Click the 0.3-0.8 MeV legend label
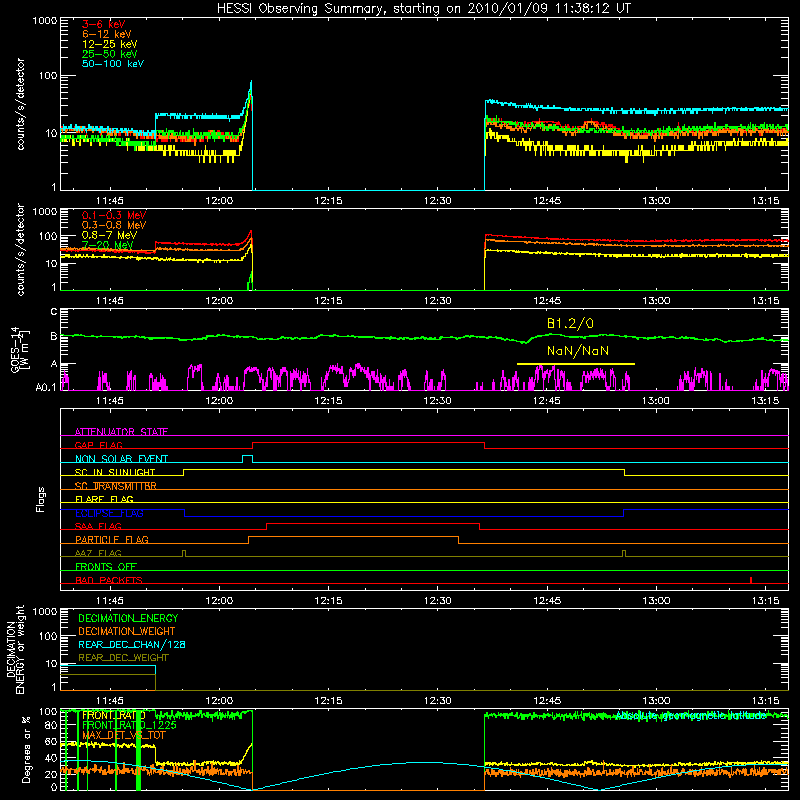Viewport: 800px width, 800px height. [114, 225]
